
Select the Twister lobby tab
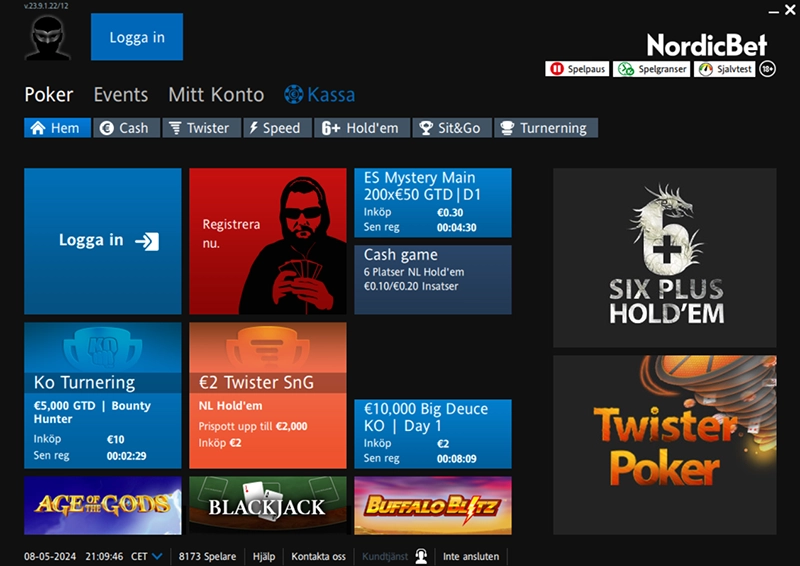click(202, 128)
